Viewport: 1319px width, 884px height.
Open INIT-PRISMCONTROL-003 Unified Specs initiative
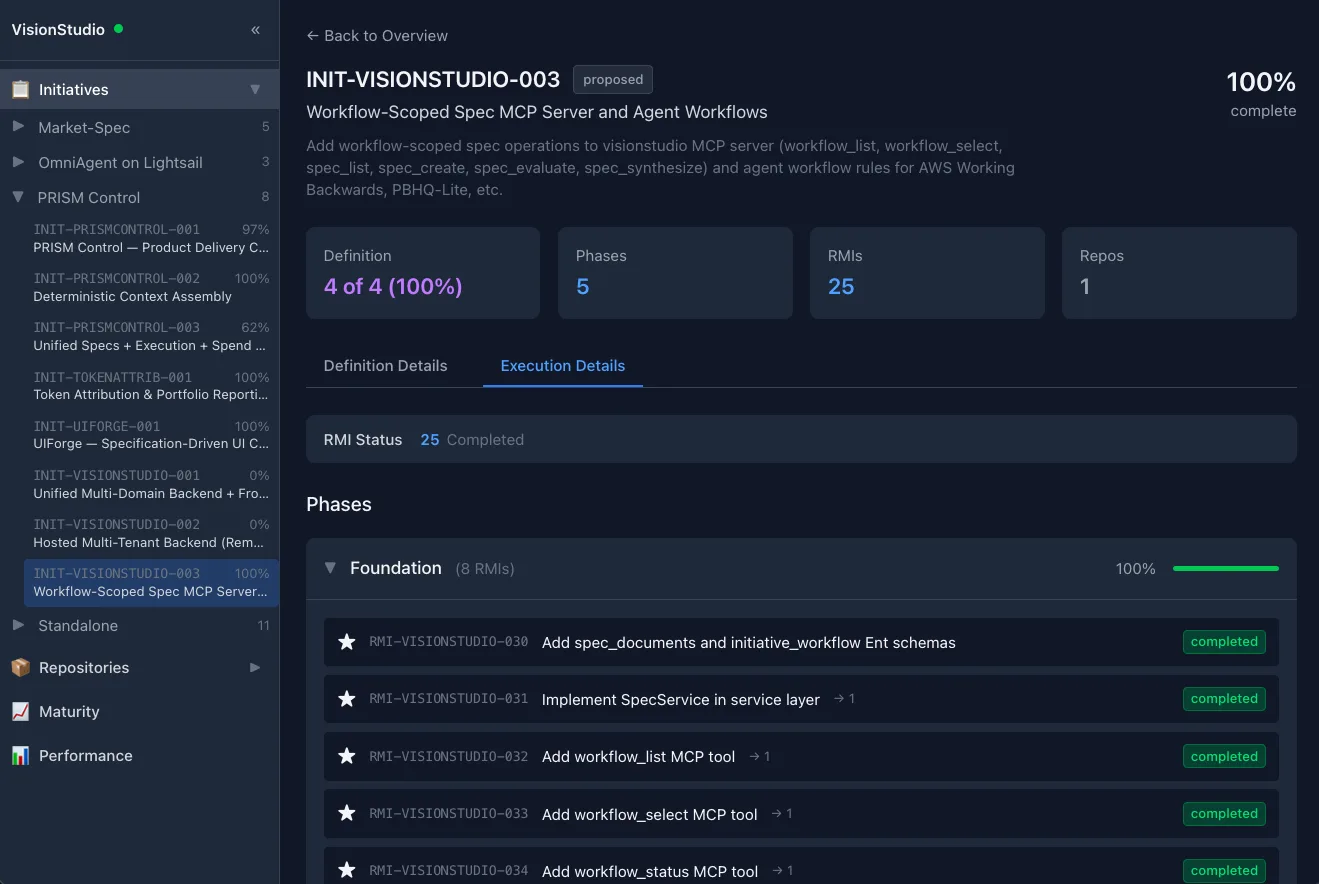[151, 336]
